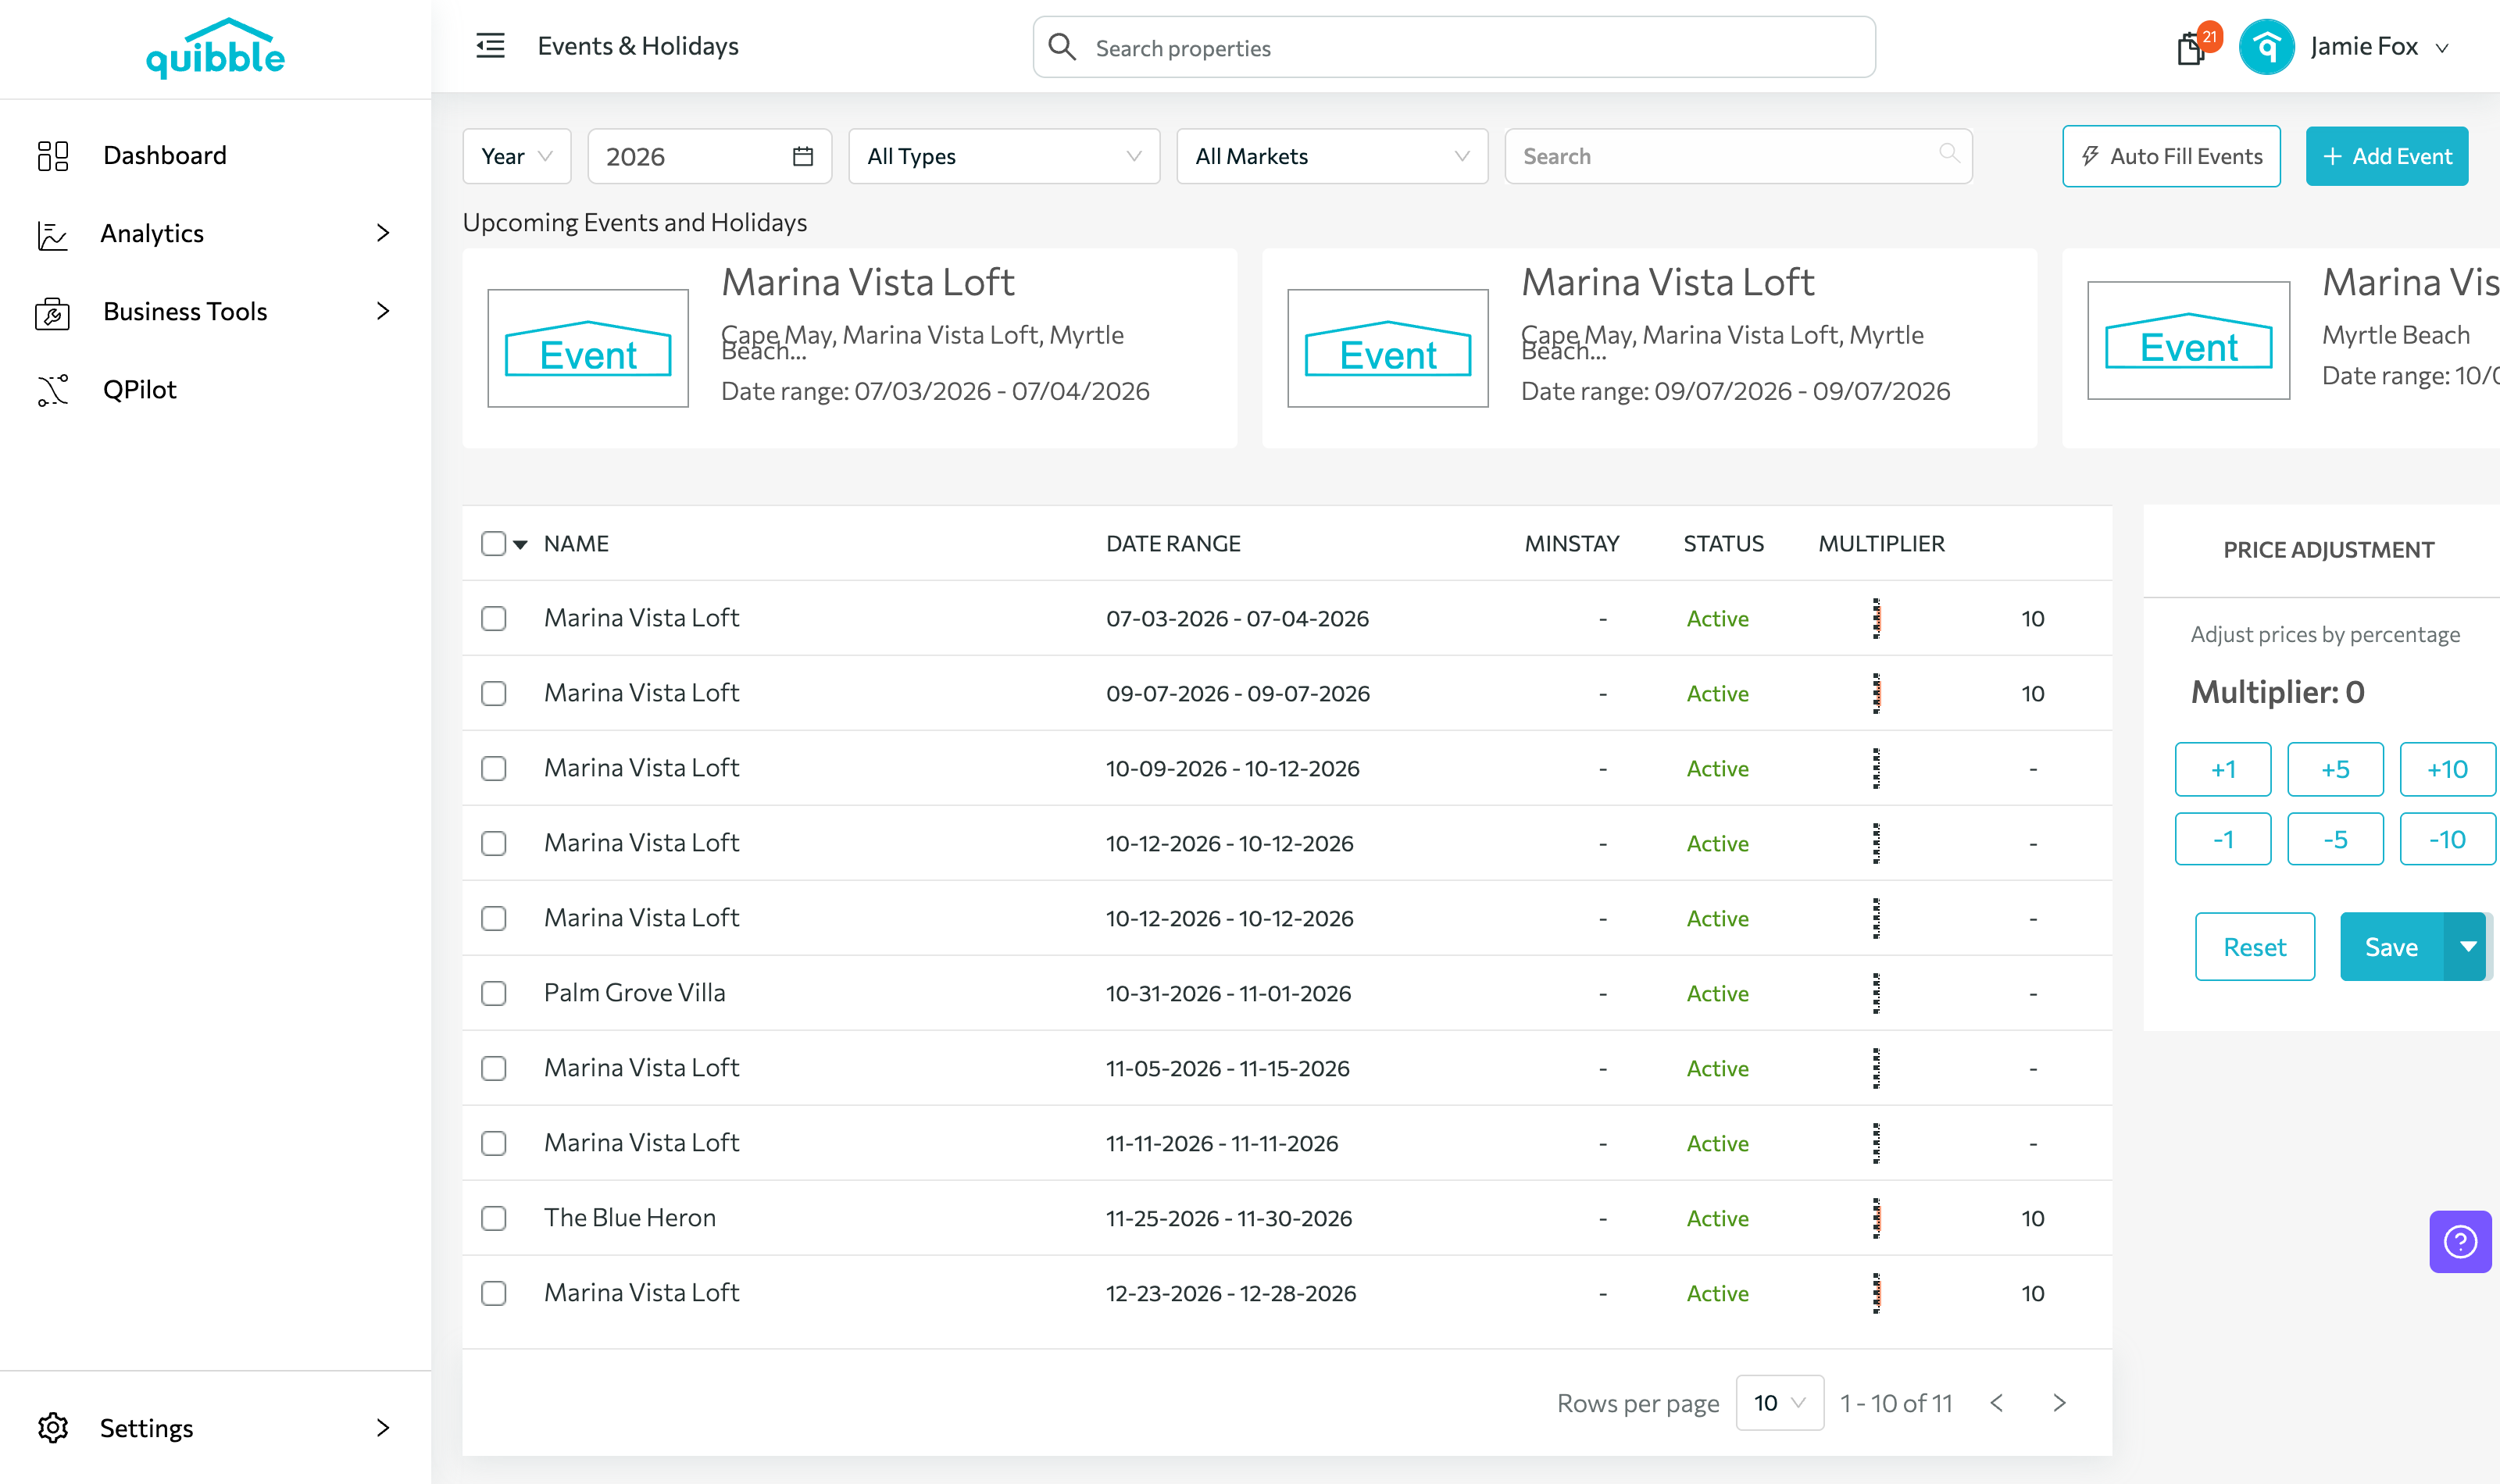Increase multiplier with +5 button

2335,769
